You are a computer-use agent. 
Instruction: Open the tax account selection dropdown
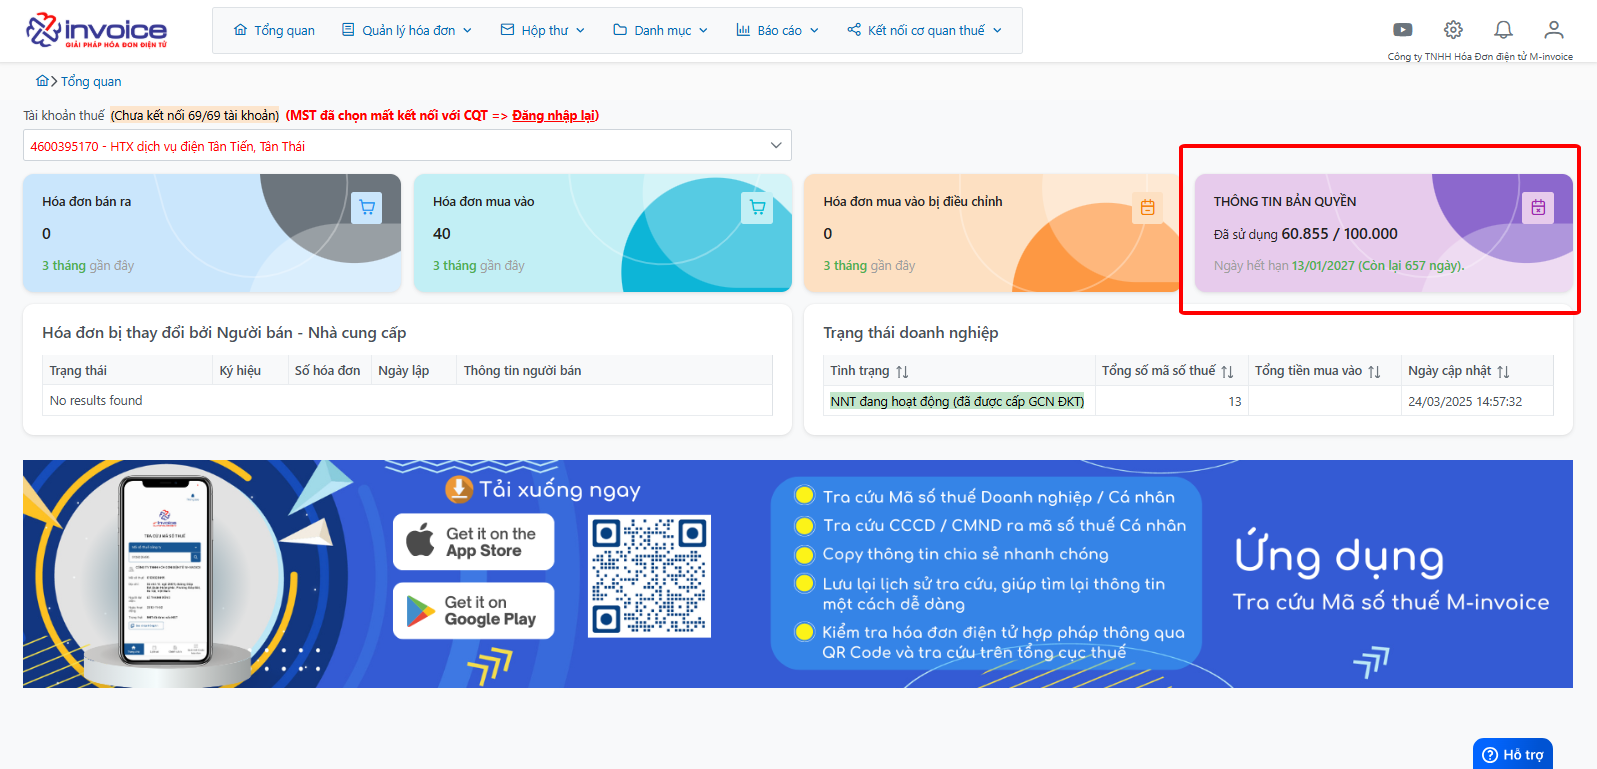tap(407, 145)
